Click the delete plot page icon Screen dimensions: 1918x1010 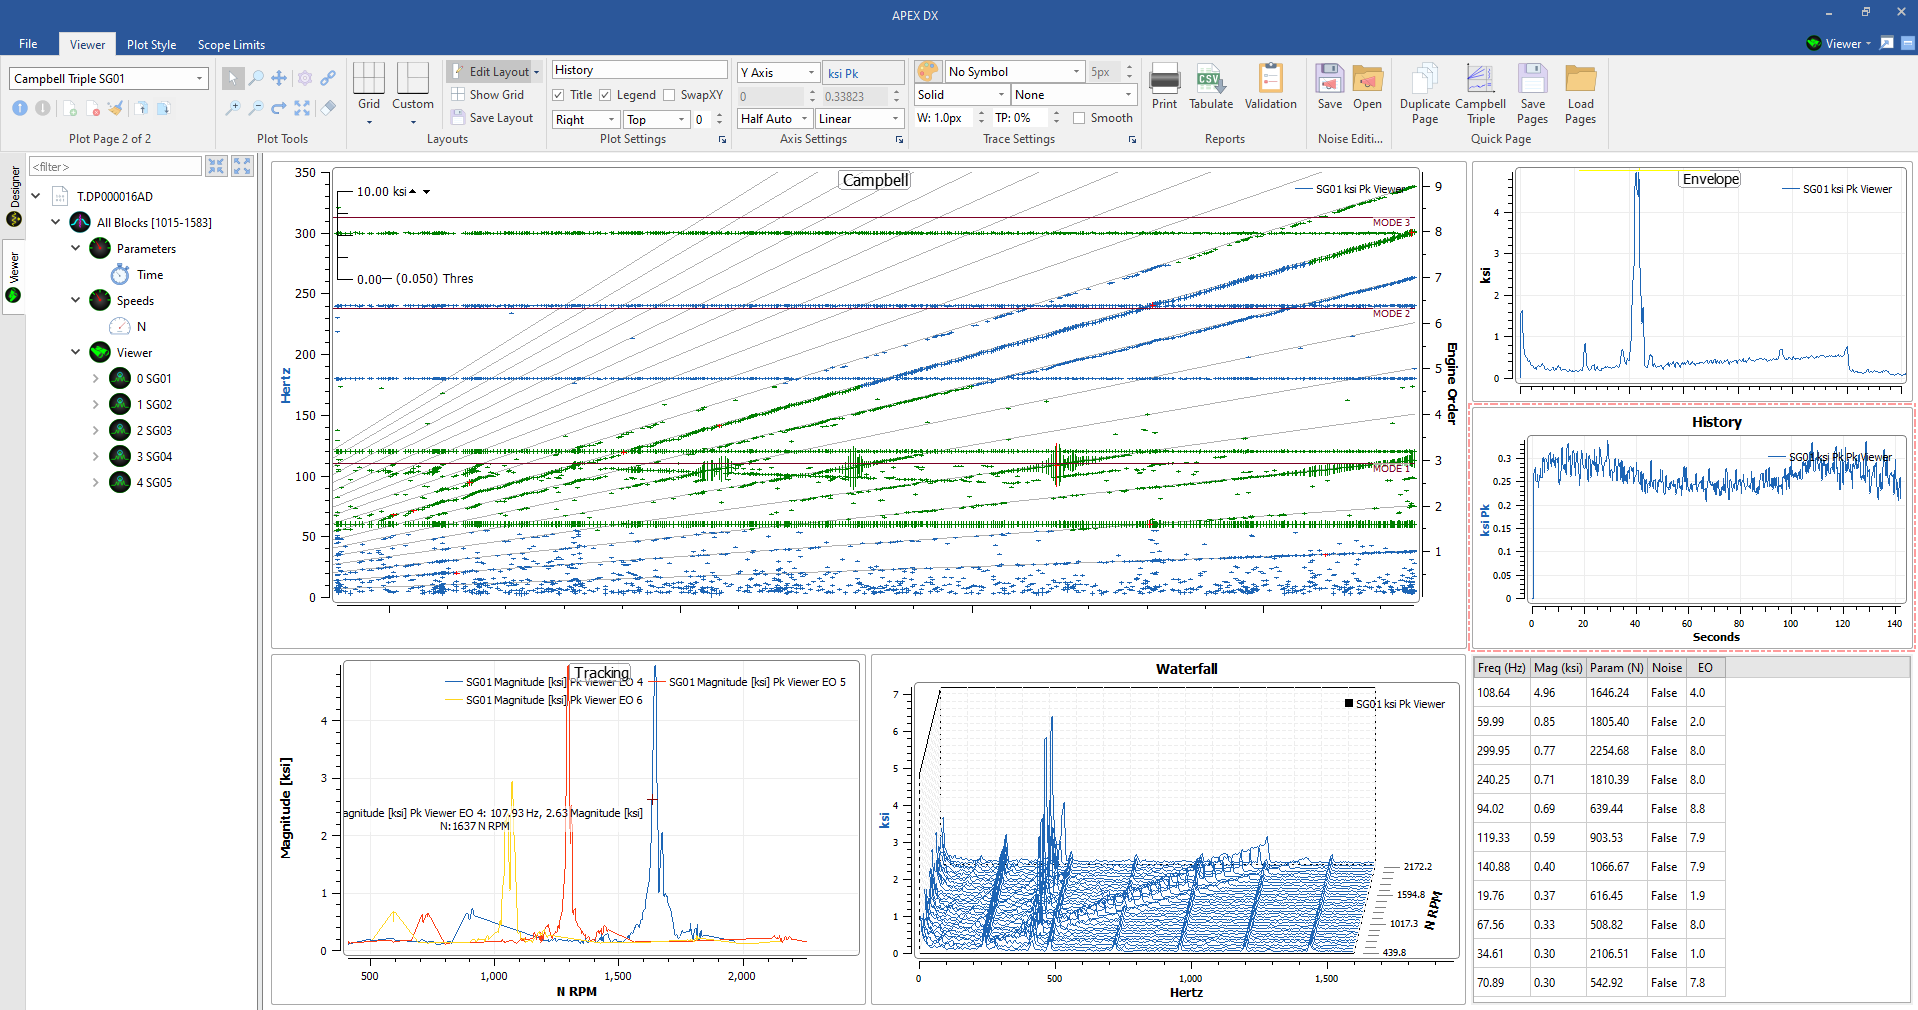[x=93, y=108]
